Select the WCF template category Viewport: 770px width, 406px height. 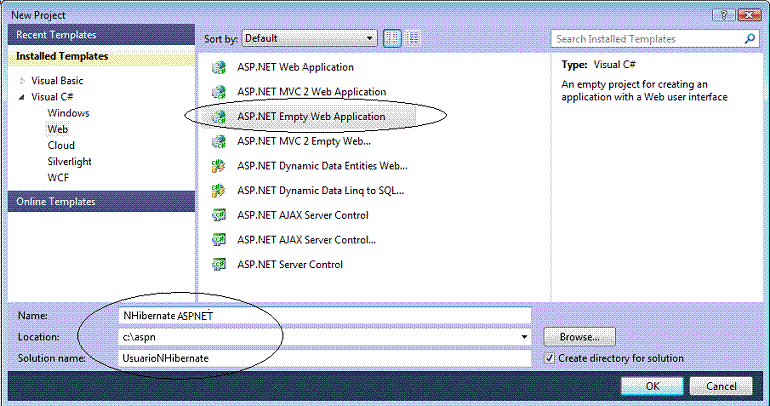pos(58,178)
